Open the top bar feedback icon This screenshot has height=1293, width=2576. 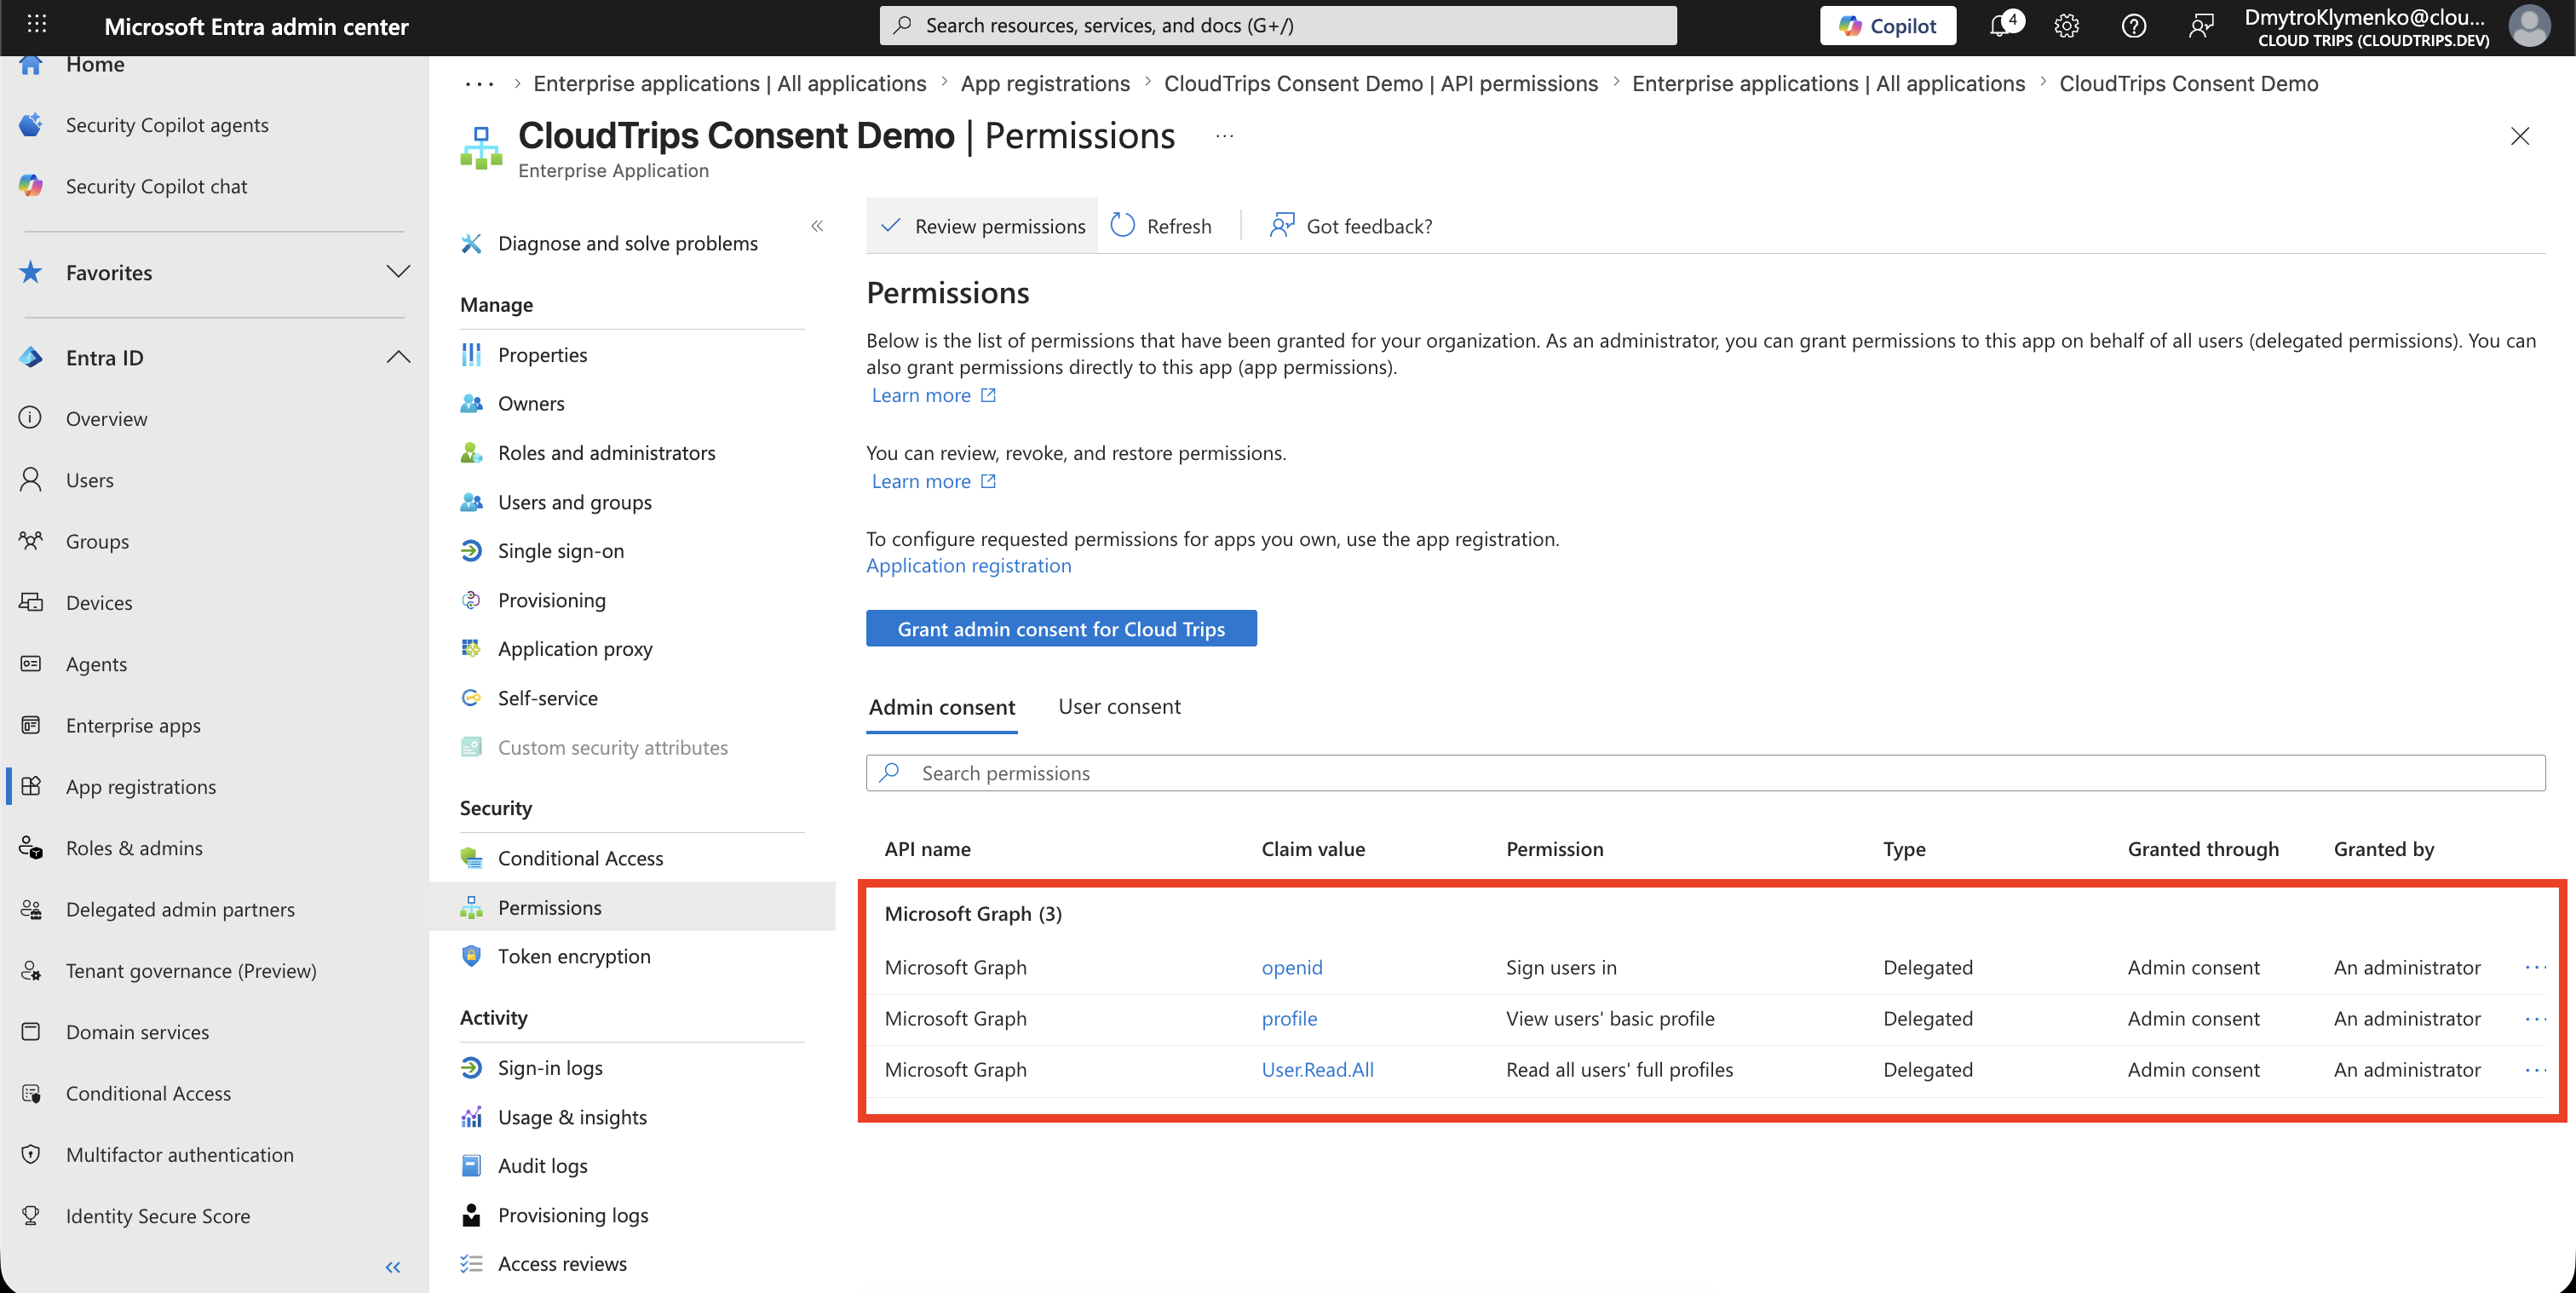(2200, 26)
